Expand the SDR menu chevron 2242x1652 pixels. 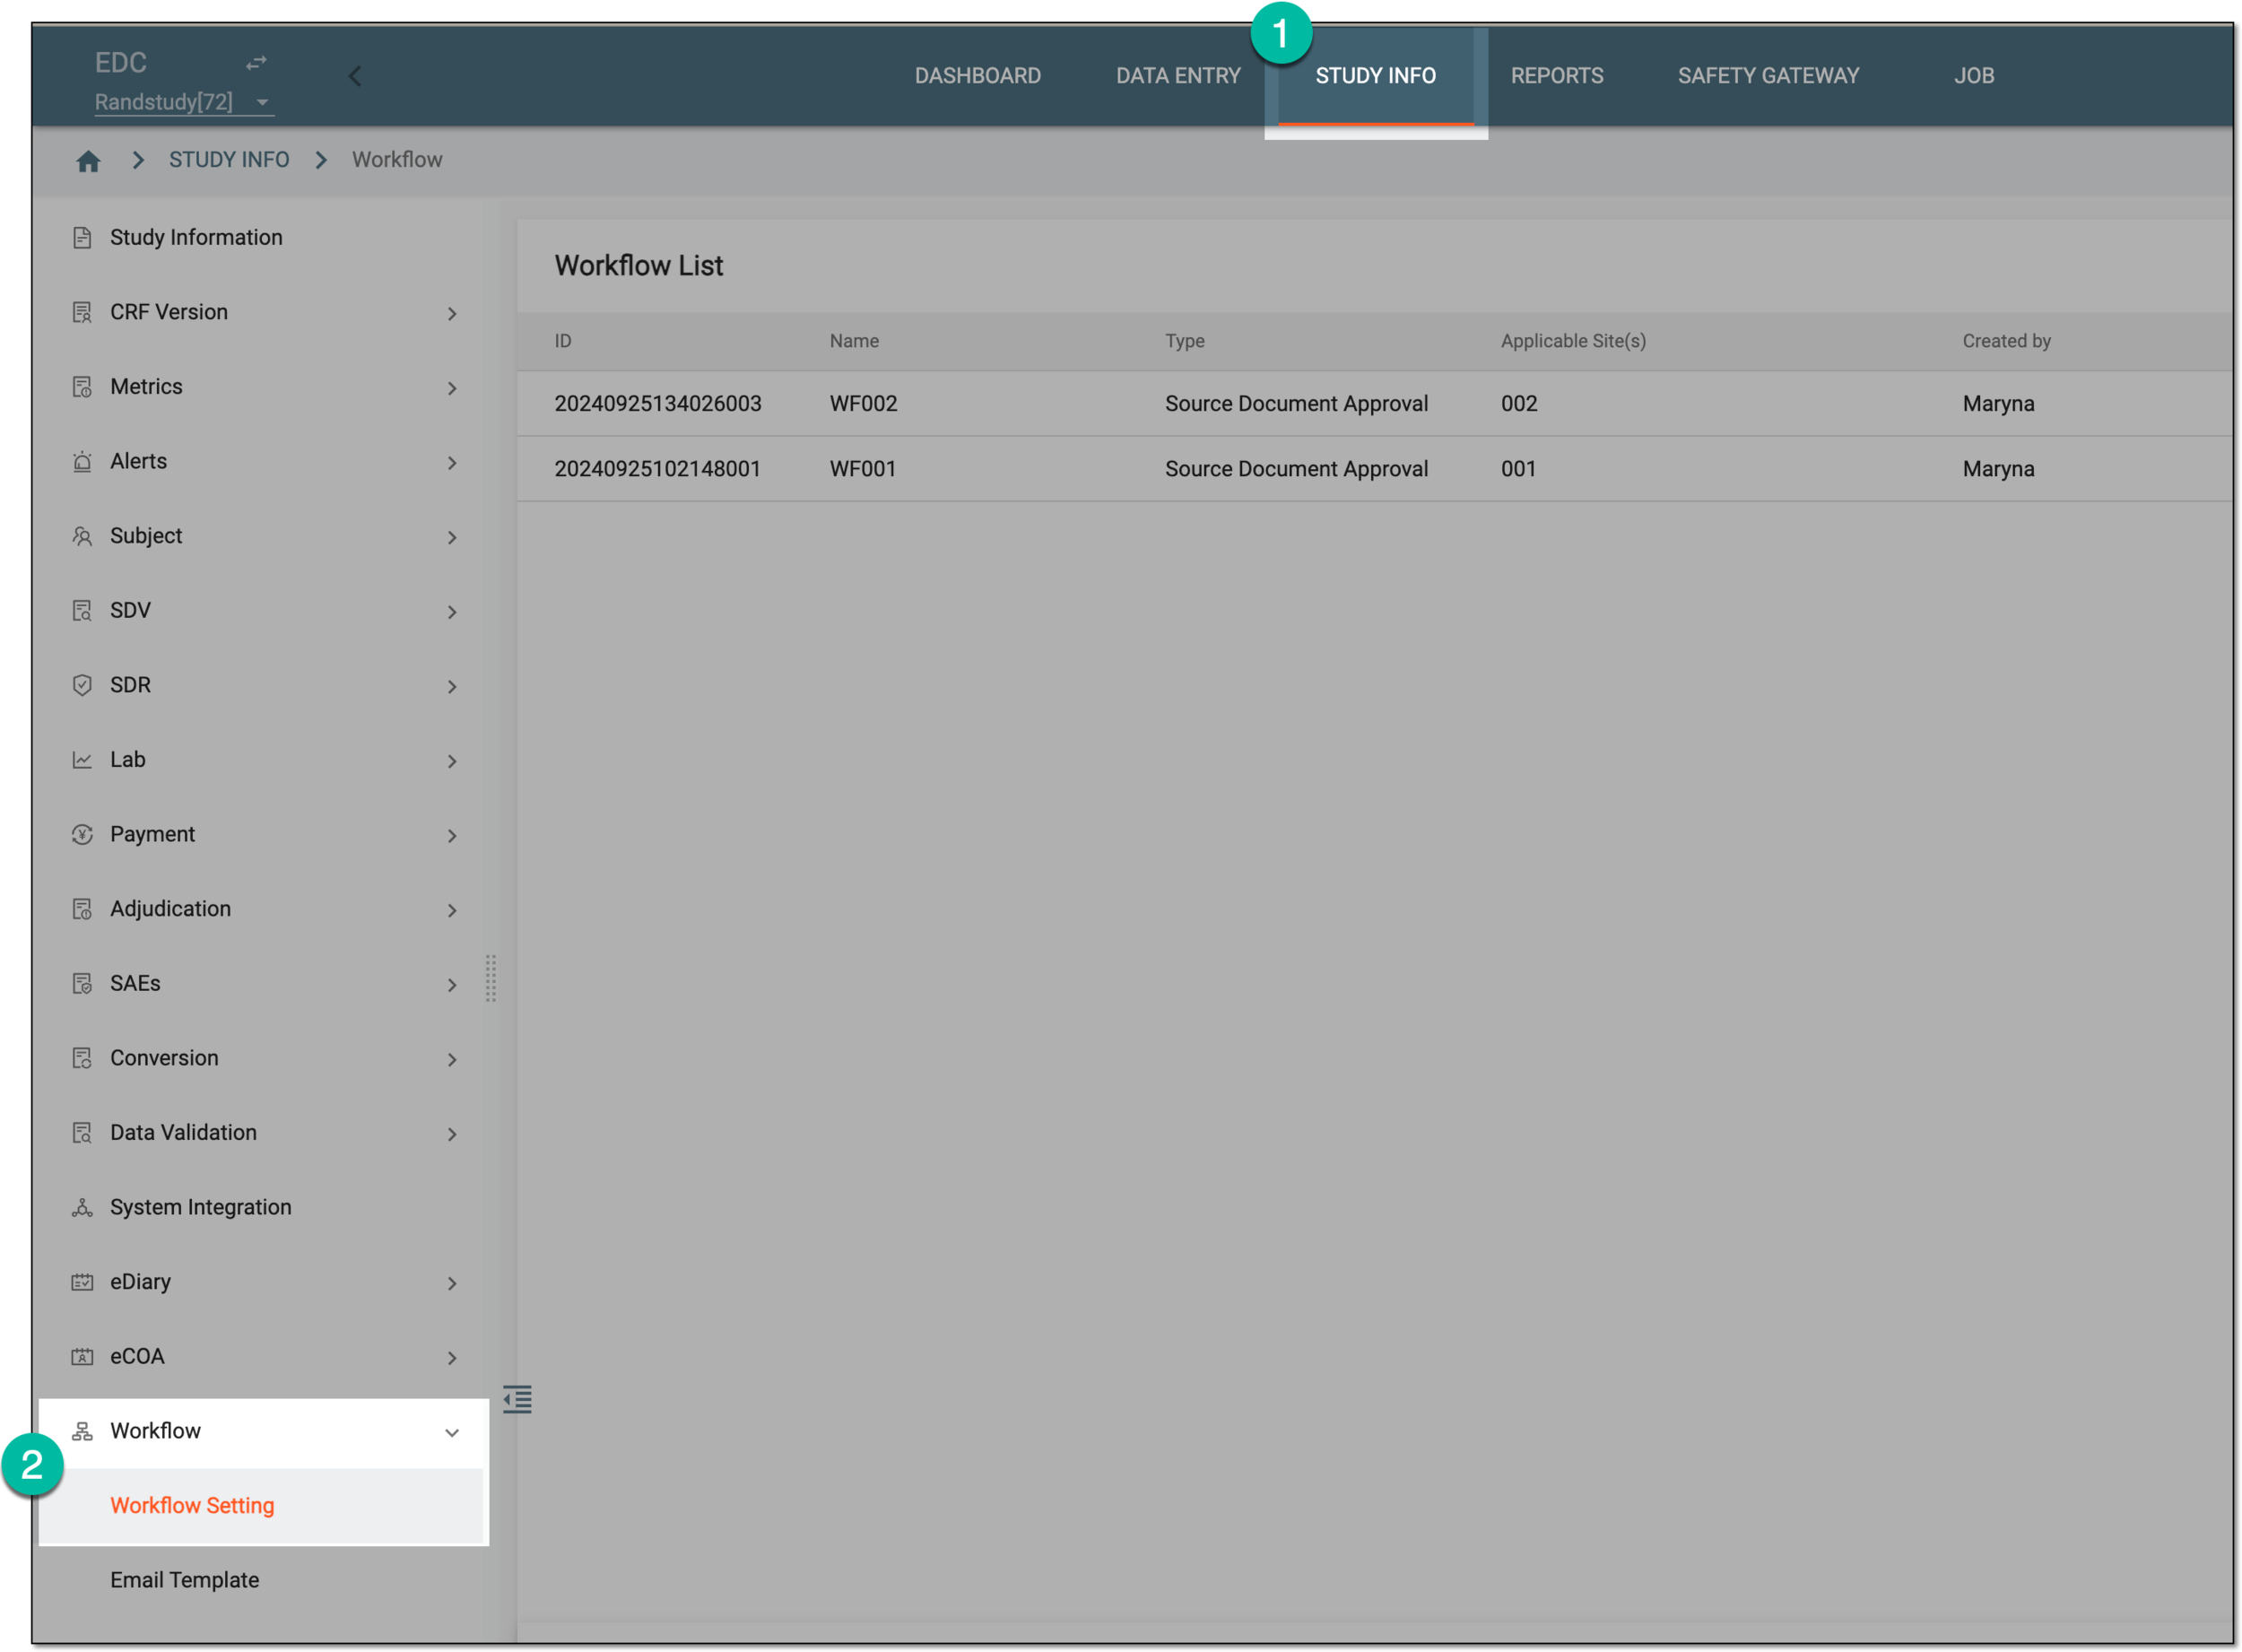click(452, 687)
